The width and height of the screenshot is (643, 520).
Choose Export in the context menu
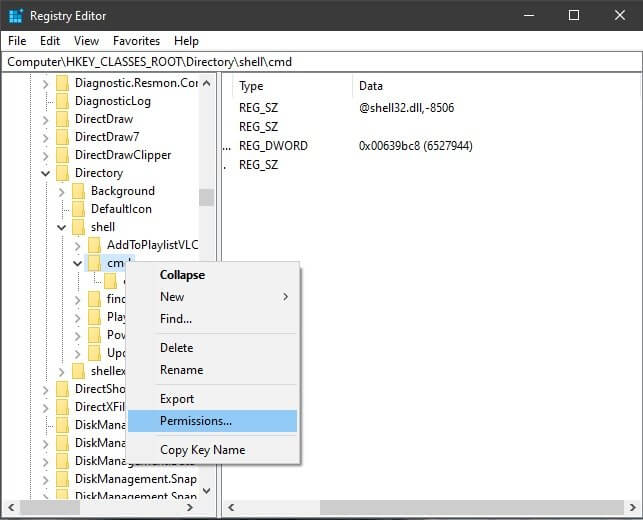(x=212, y=399)
